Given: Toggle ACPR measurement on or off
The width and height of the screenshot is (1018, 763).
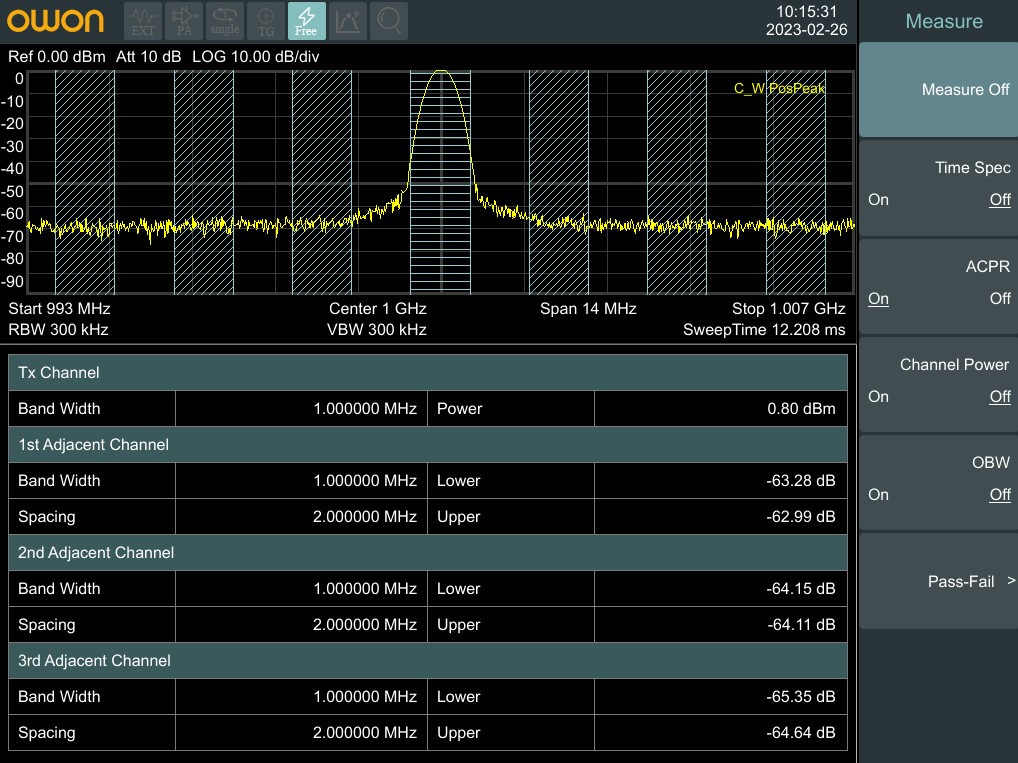Looking at the screenshot, I should [x=938, y=284].
